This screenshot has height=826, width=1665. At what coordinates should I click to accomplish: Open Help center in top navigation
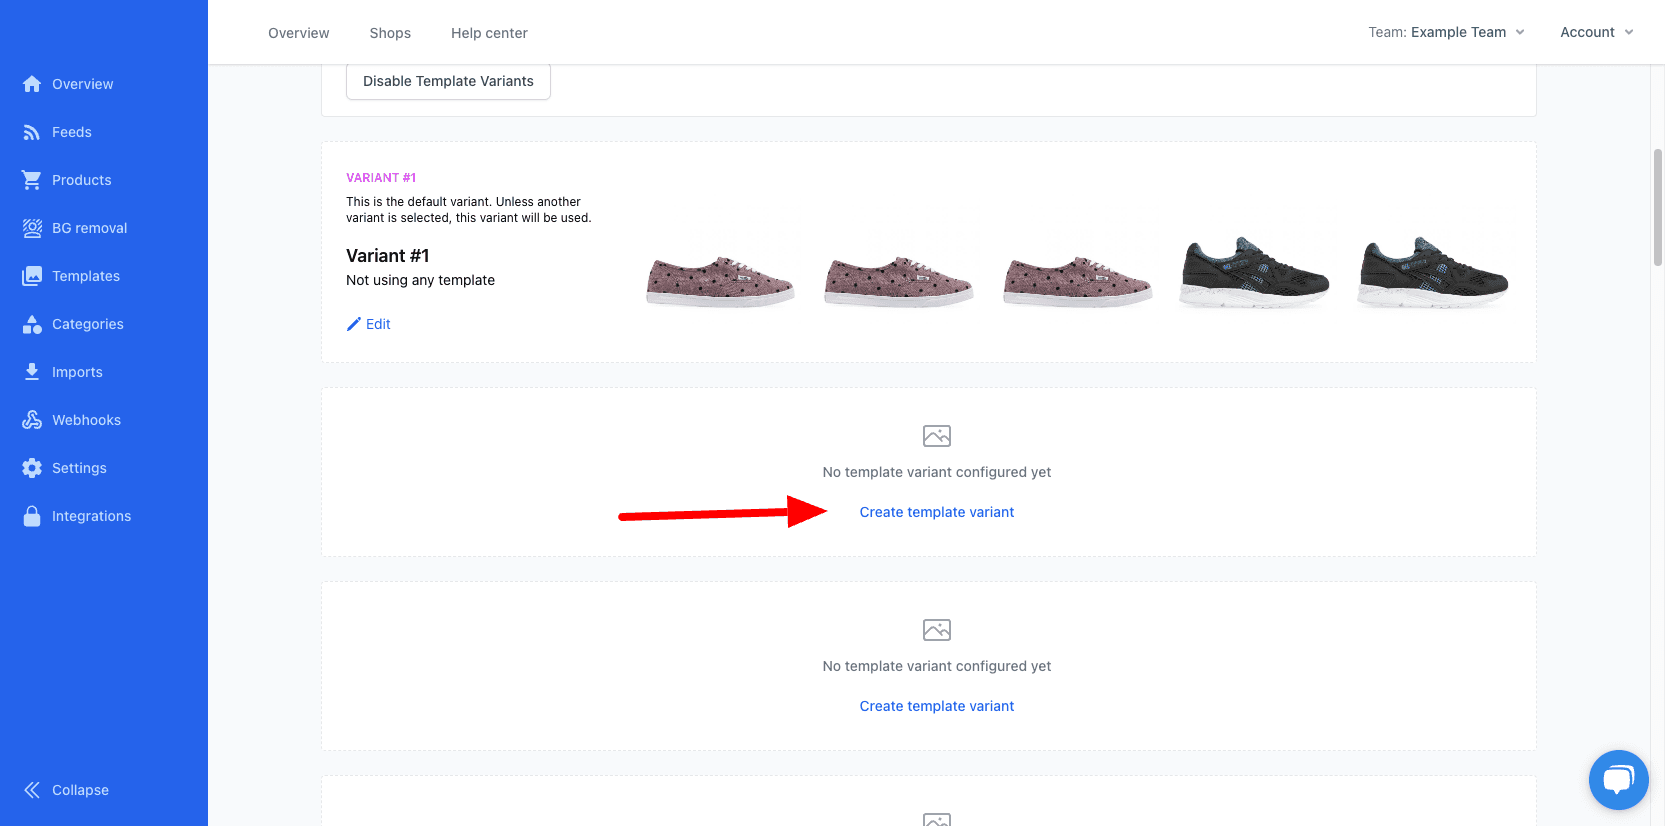click(x=489, y=33)
